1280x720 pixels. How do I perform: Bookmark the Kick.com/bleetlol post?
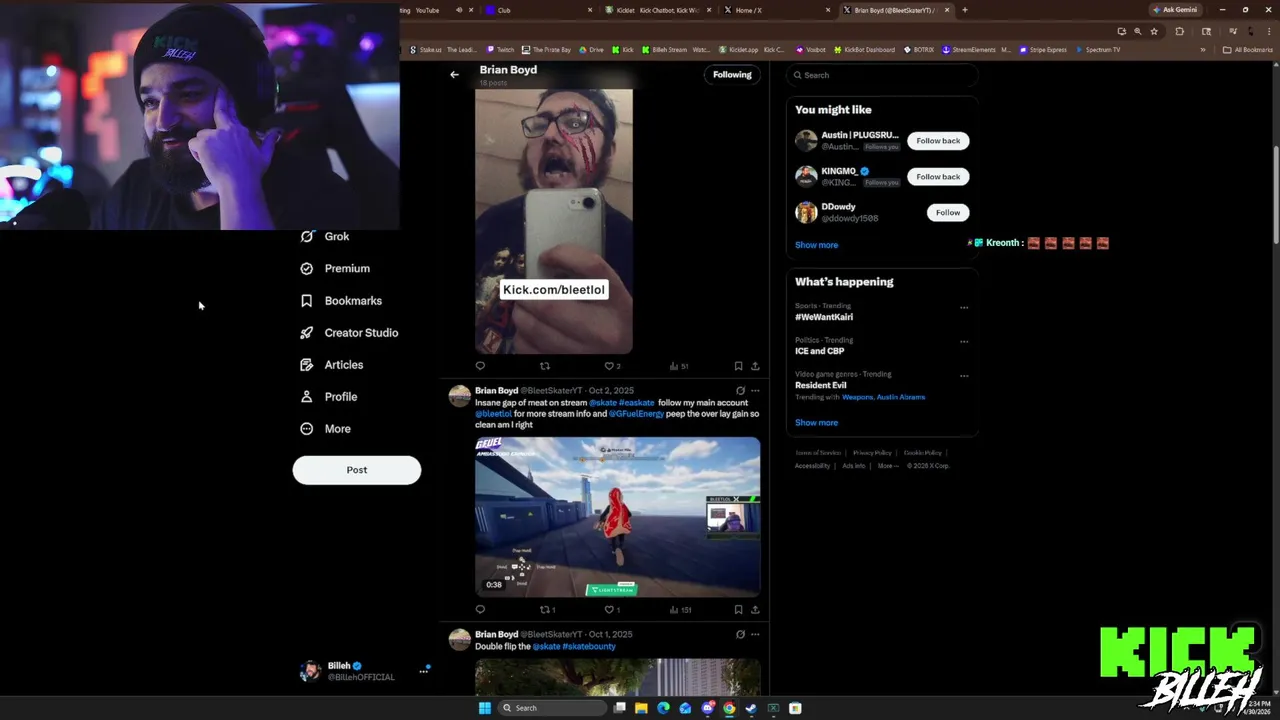(738, 366)
